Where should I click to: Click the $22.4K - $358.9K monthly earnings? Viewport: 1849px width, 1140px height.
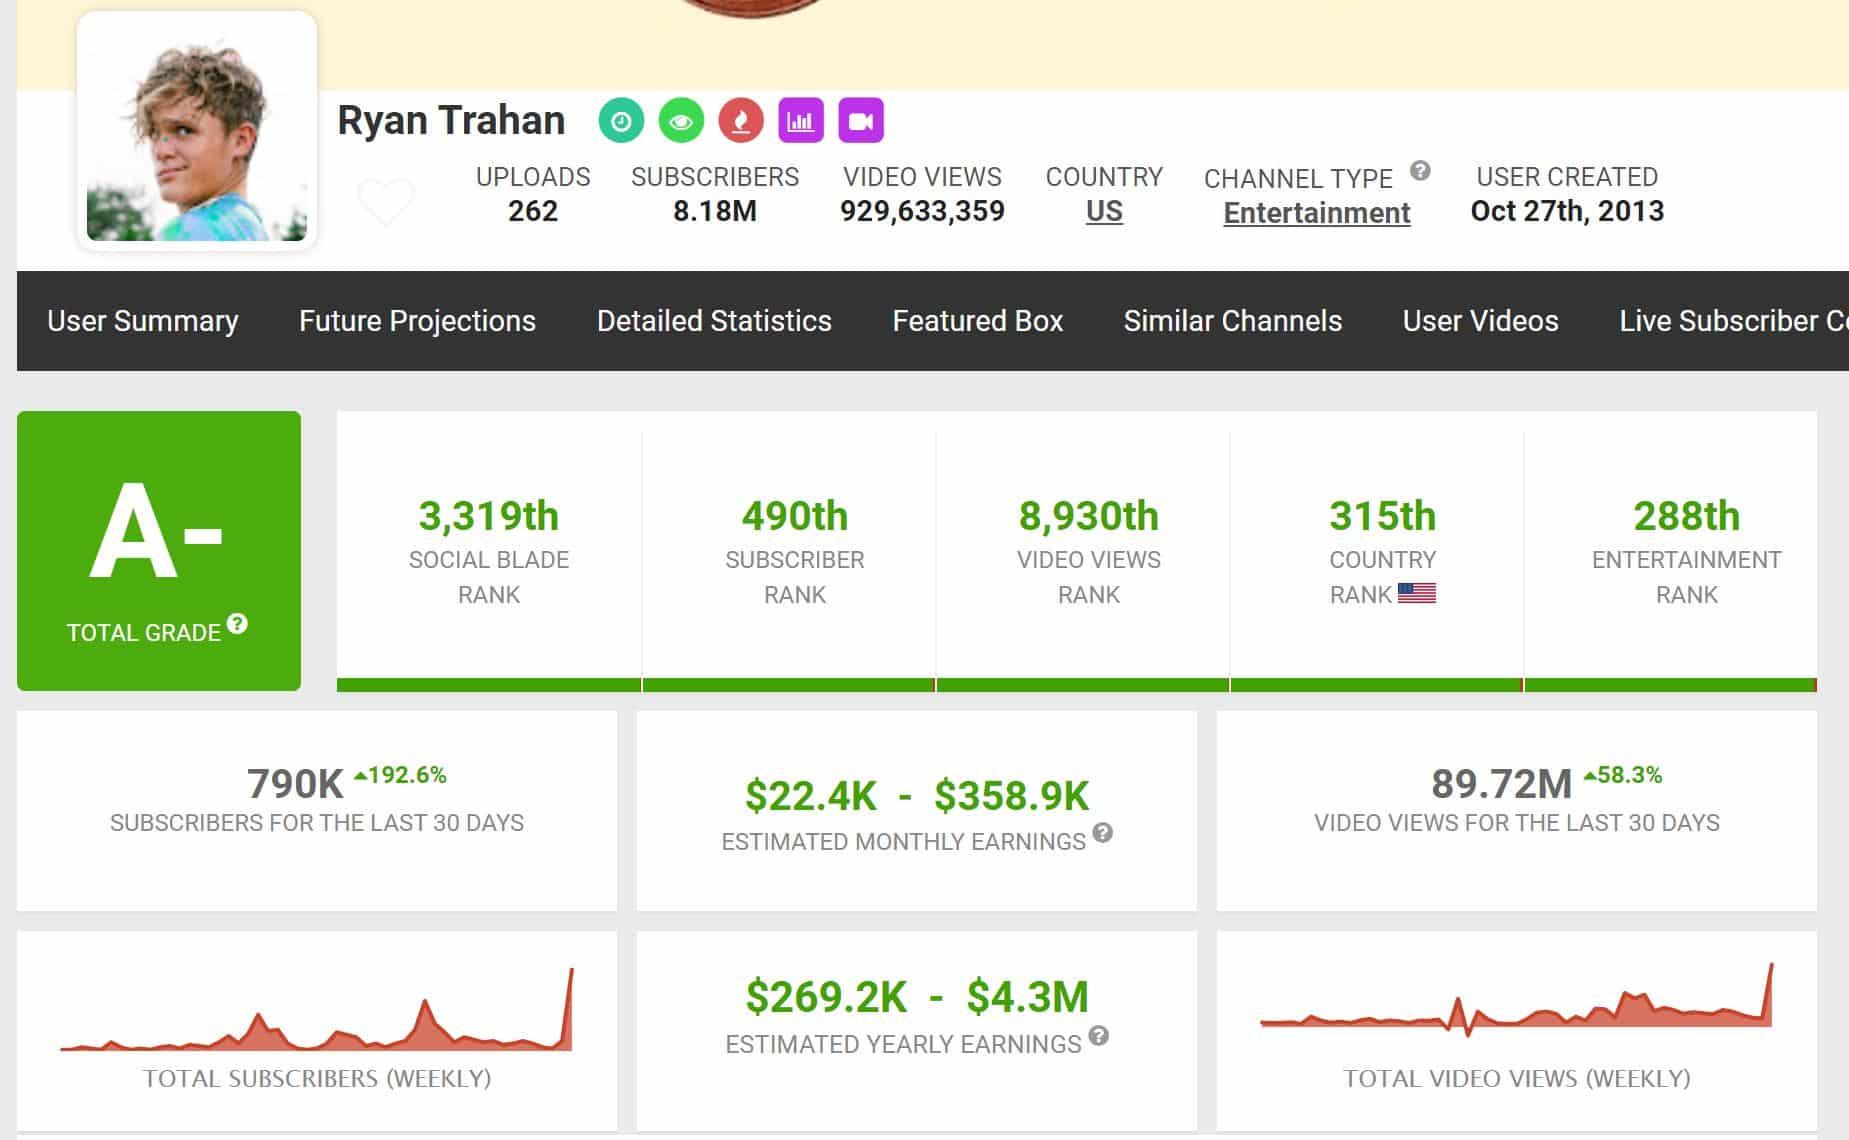coord(917,796)
